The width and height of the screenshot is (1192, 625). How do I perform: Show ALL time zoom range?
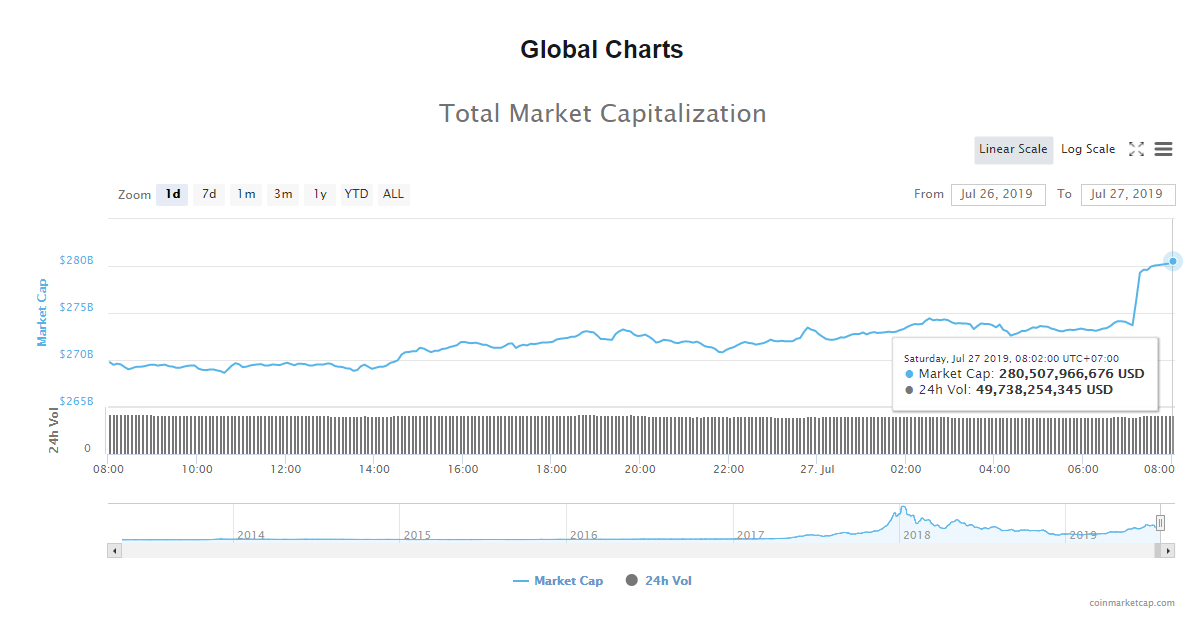[x=393, y=195]
